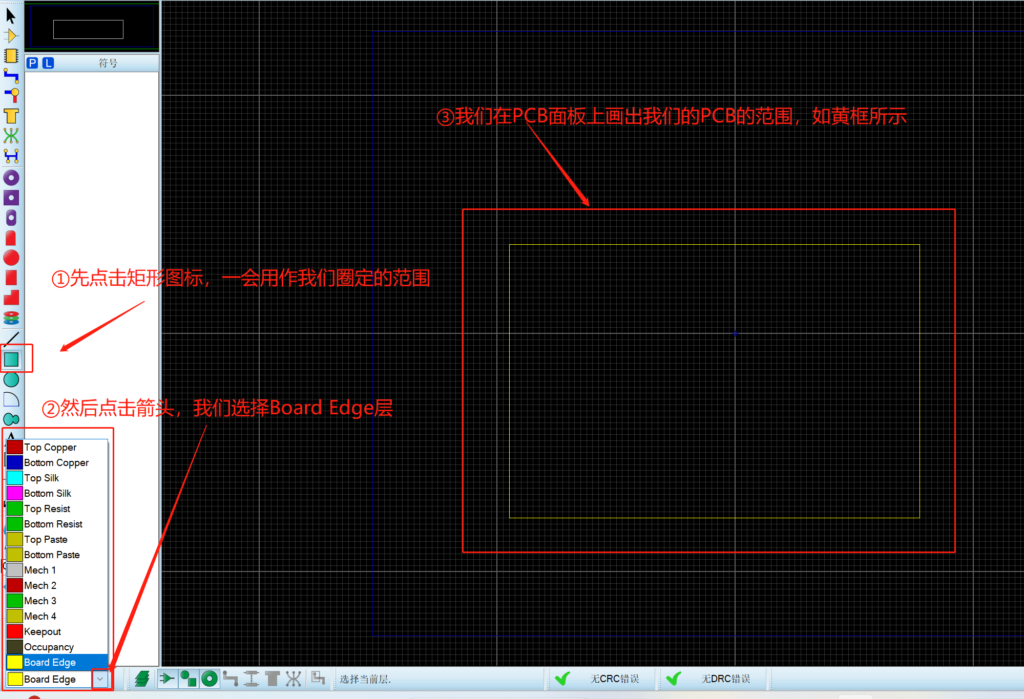
Task: Activate the green Ratsnest mode tool
Action: (x=11, y=136)
